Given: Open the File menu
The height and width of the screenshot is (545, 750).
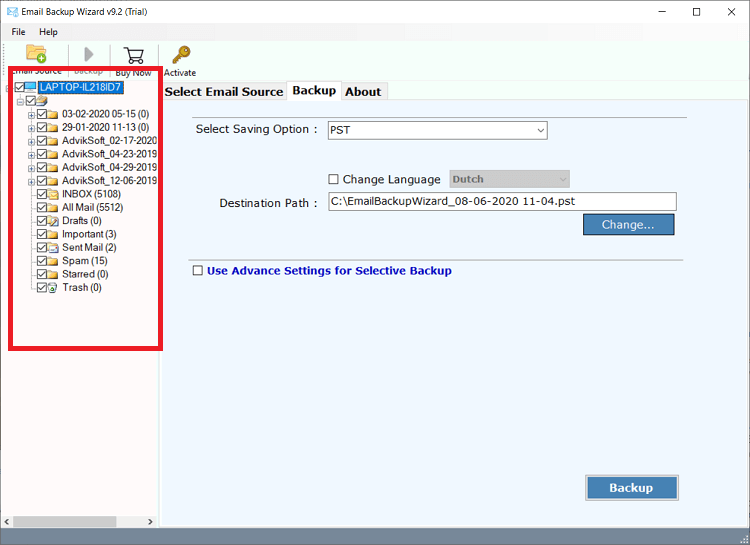Looking at the screenshot, I should coord(19,32).
